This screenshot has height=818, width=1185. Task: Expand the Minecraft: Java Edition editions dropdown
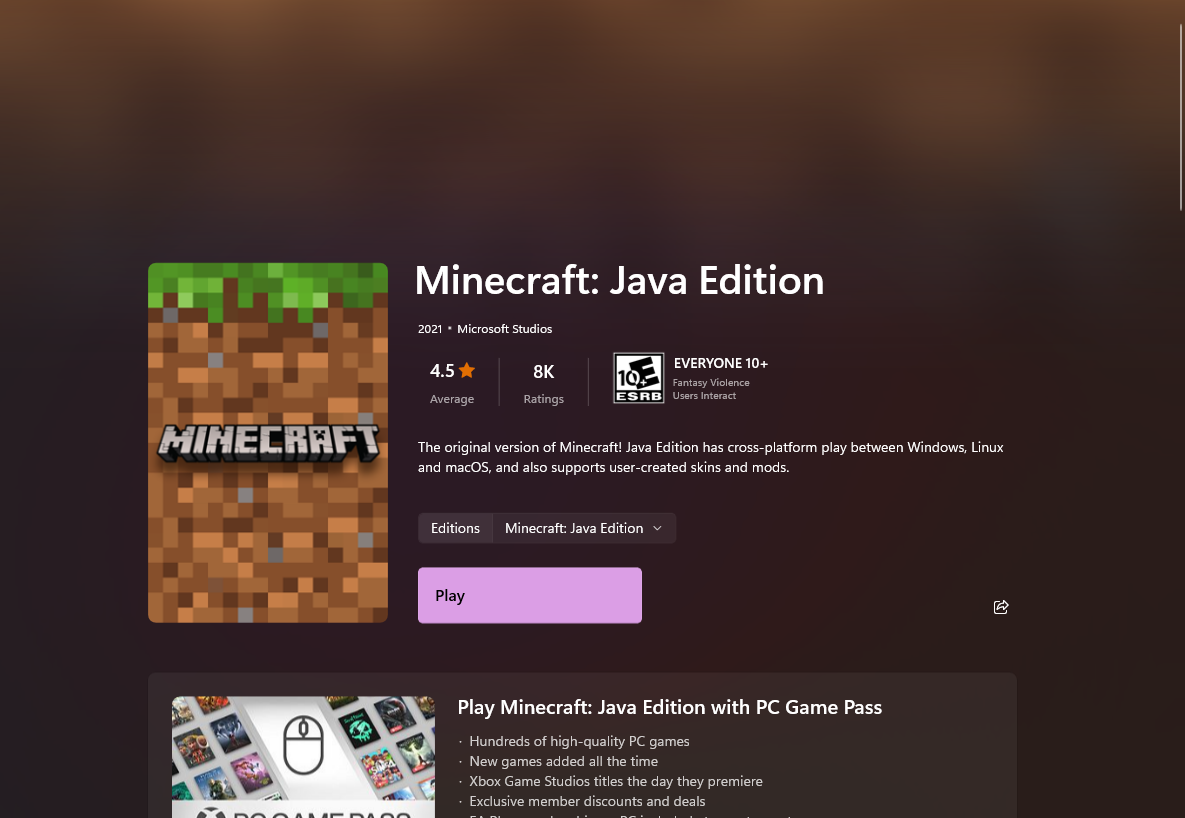[584, 528]
